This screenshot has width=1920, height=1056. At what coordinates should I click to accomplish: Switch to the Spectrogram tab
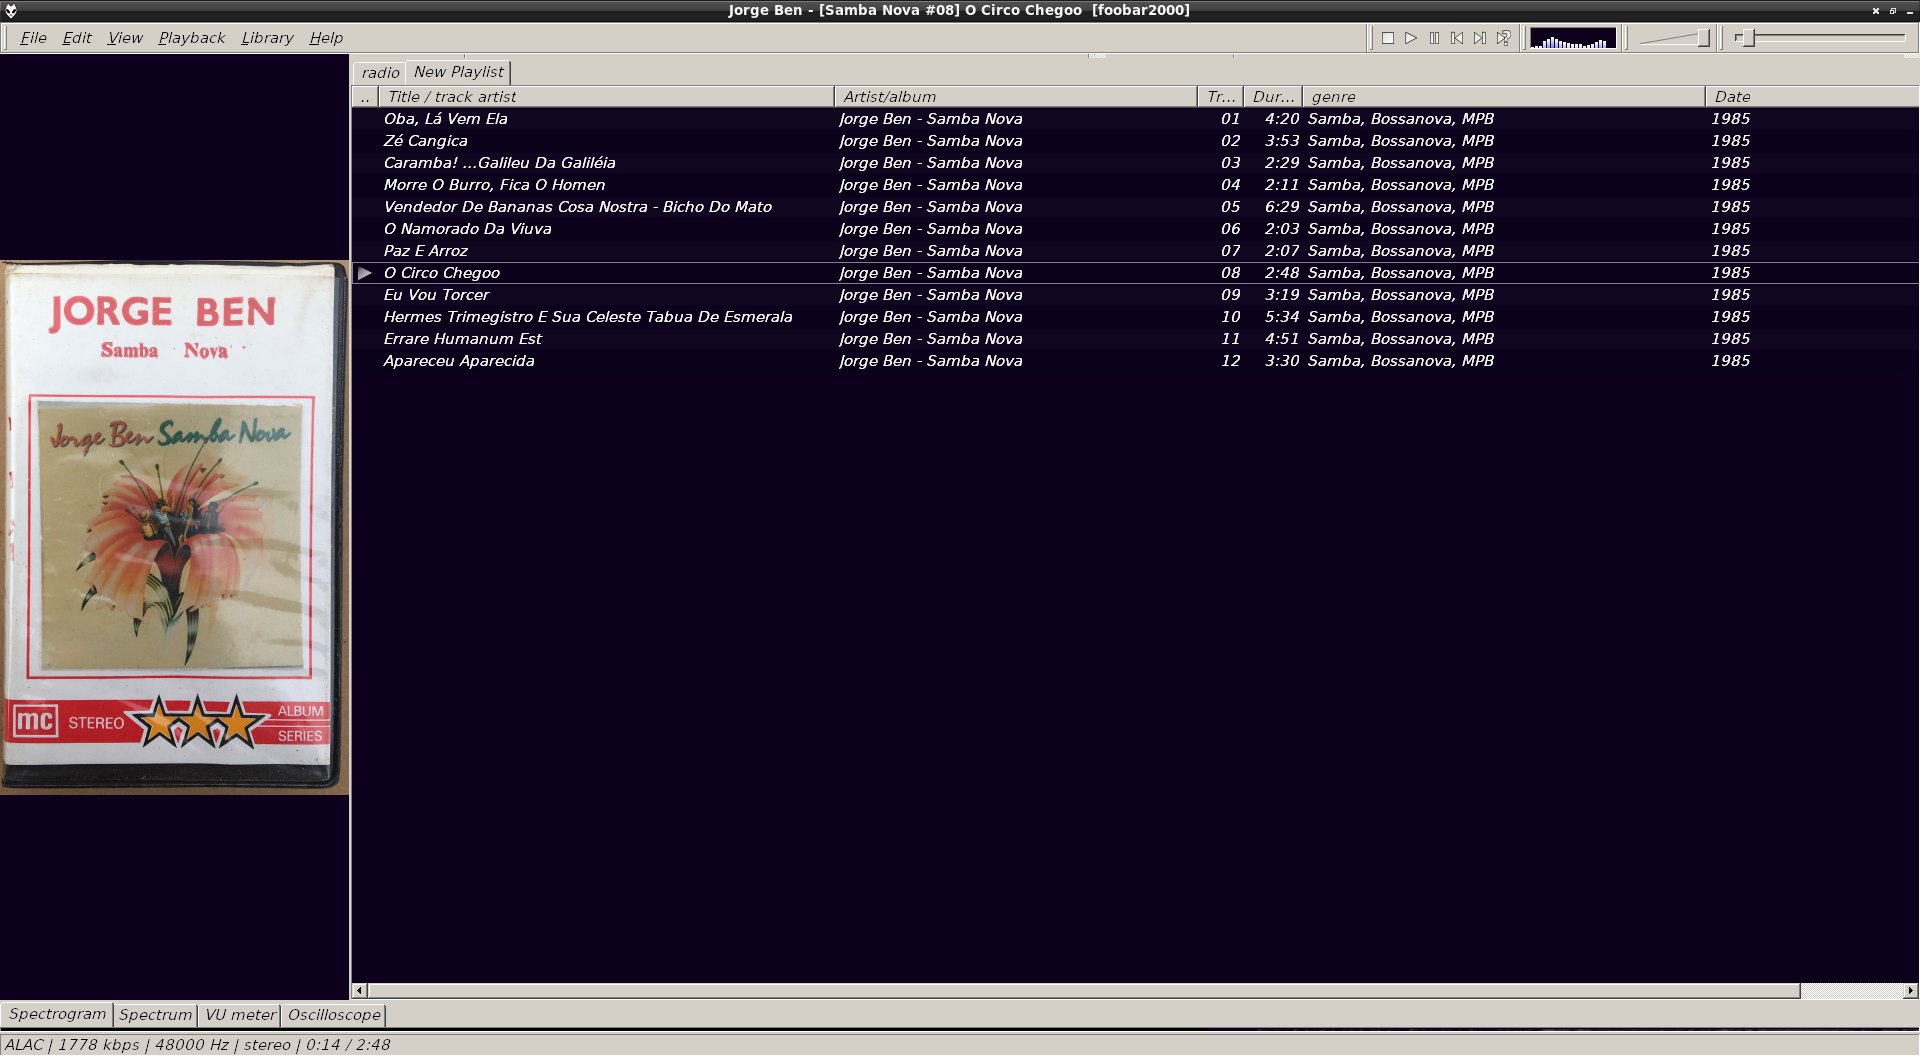coord(57,1014)
